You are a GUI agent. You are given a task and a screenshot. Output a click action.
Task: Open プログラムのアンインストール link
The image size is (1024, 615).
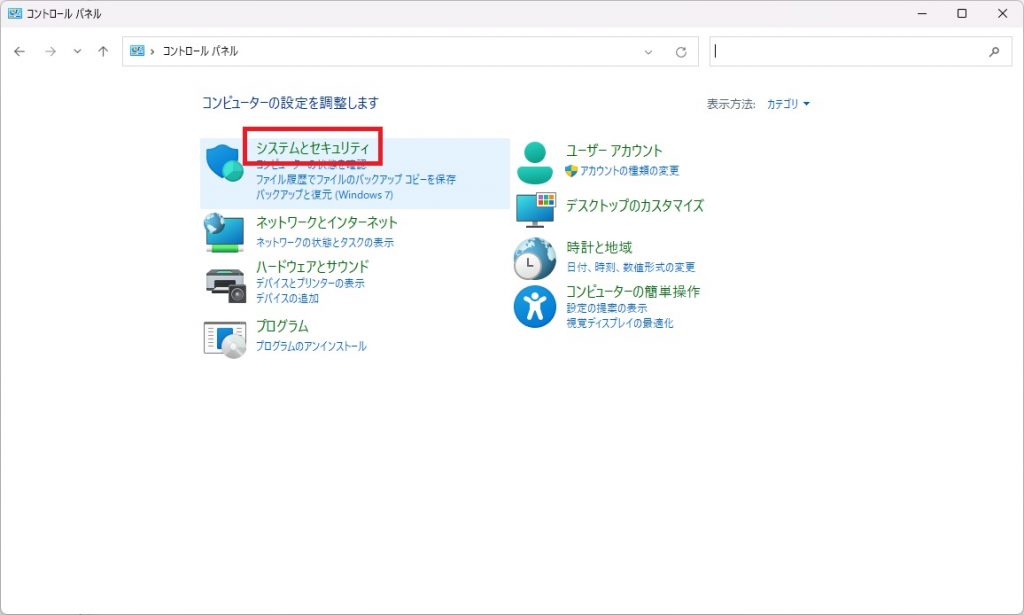click(311, 346)
